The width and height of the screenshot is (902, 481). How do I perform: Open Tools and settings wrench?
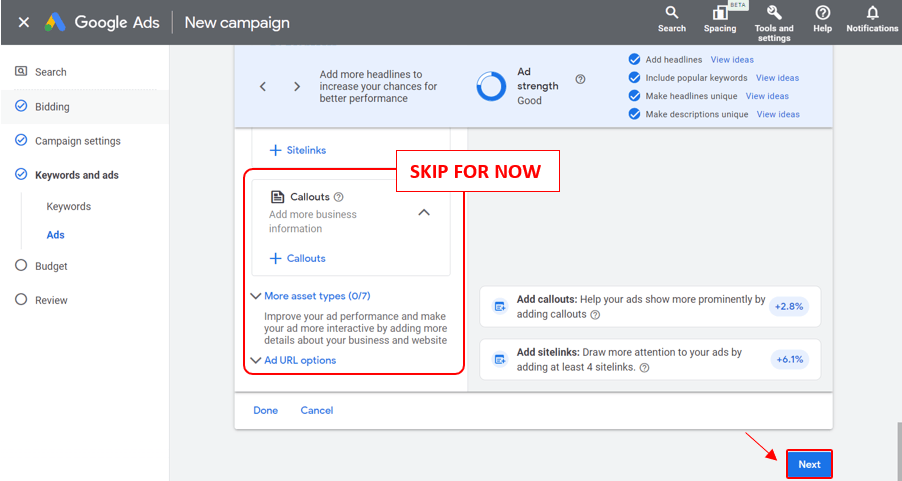(x=774, y=23)
